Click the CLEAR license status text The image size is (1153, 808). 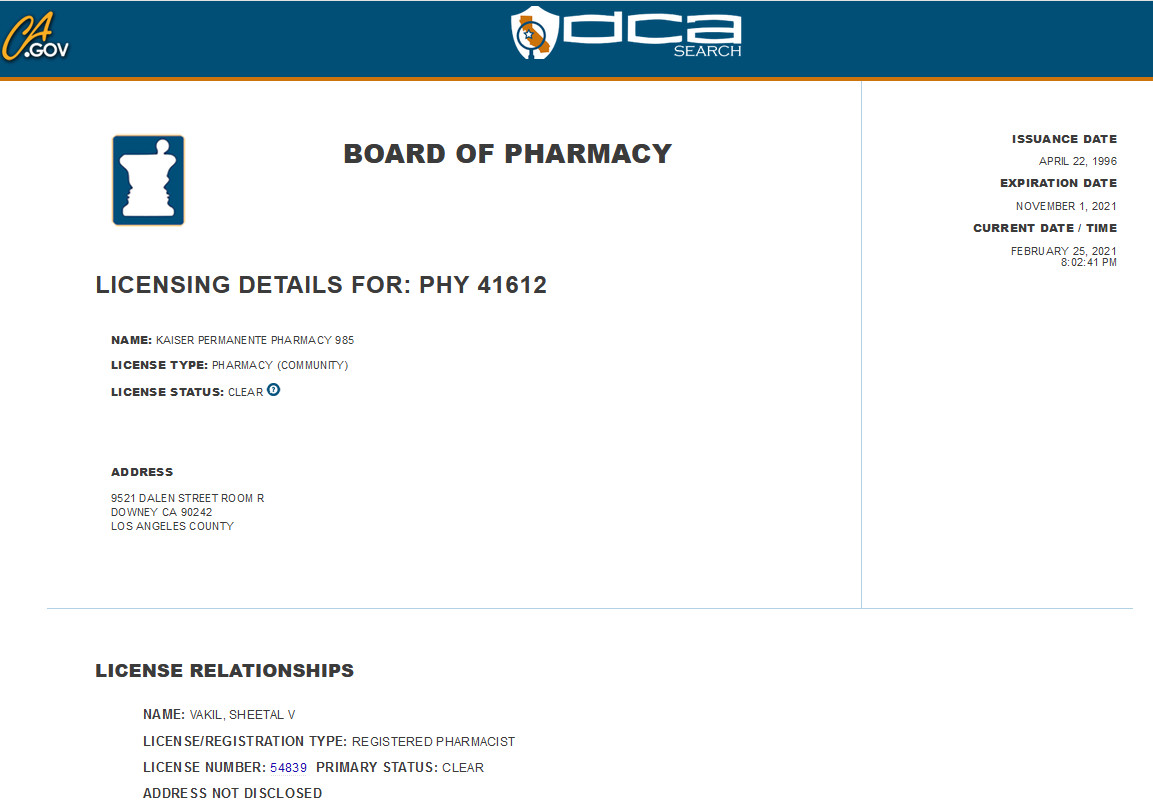pos(246,392)
